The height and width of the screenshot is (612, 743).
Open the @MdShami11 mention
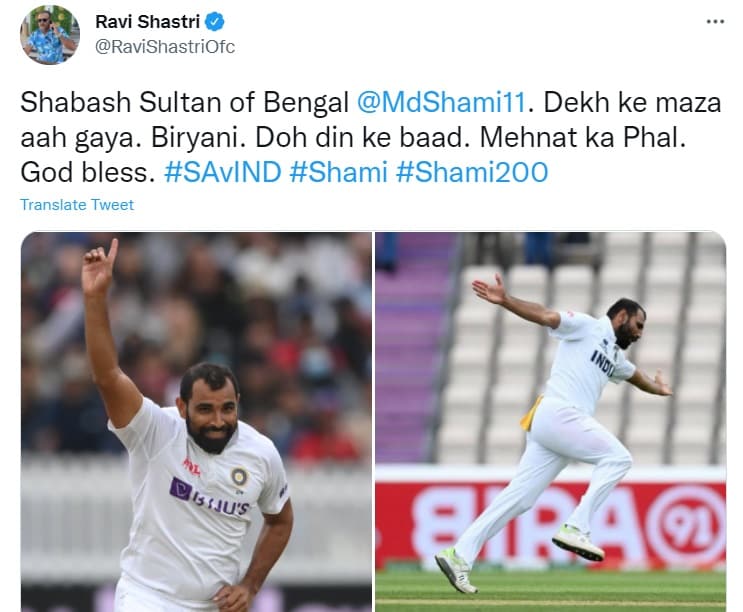point(441,102)
